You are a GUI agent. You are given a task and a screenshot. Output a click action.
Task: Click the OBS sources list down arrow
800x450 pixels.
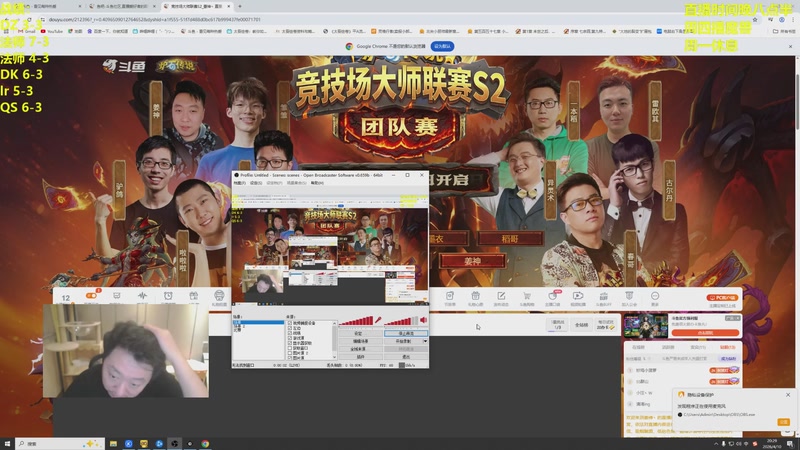(334, 357)
